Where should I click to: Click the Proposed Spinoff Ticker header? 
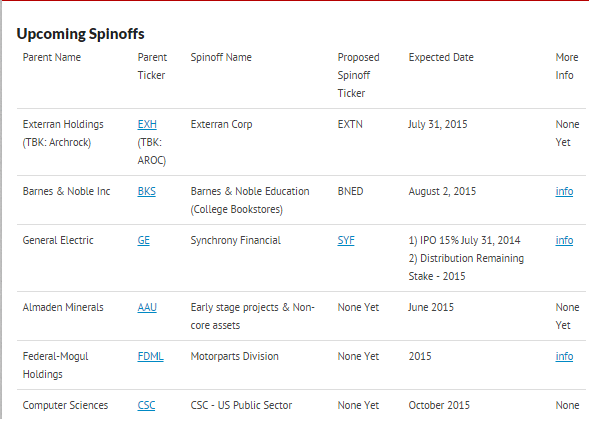(x=358, y=75)
